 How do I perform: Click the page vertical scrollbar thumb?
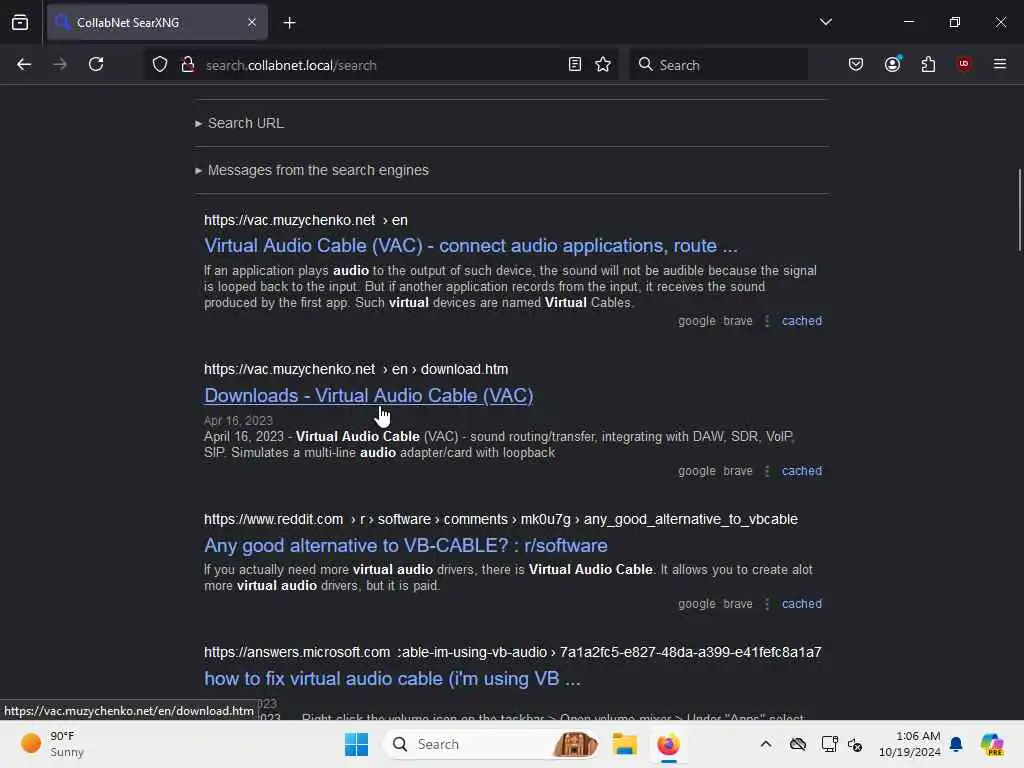coord(1019,209)
